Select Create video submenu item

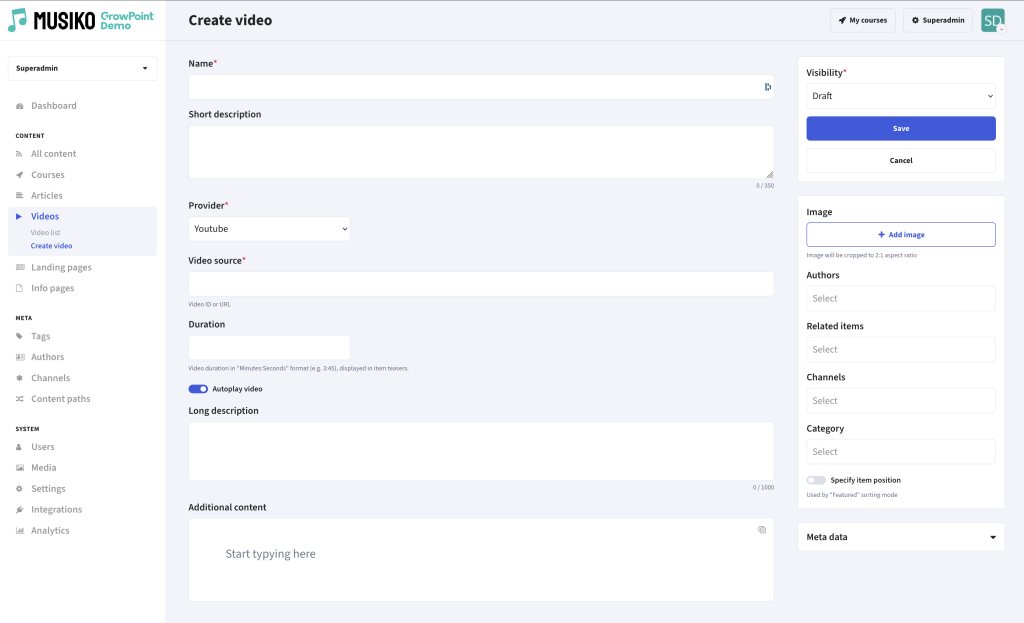click(52, 246)
